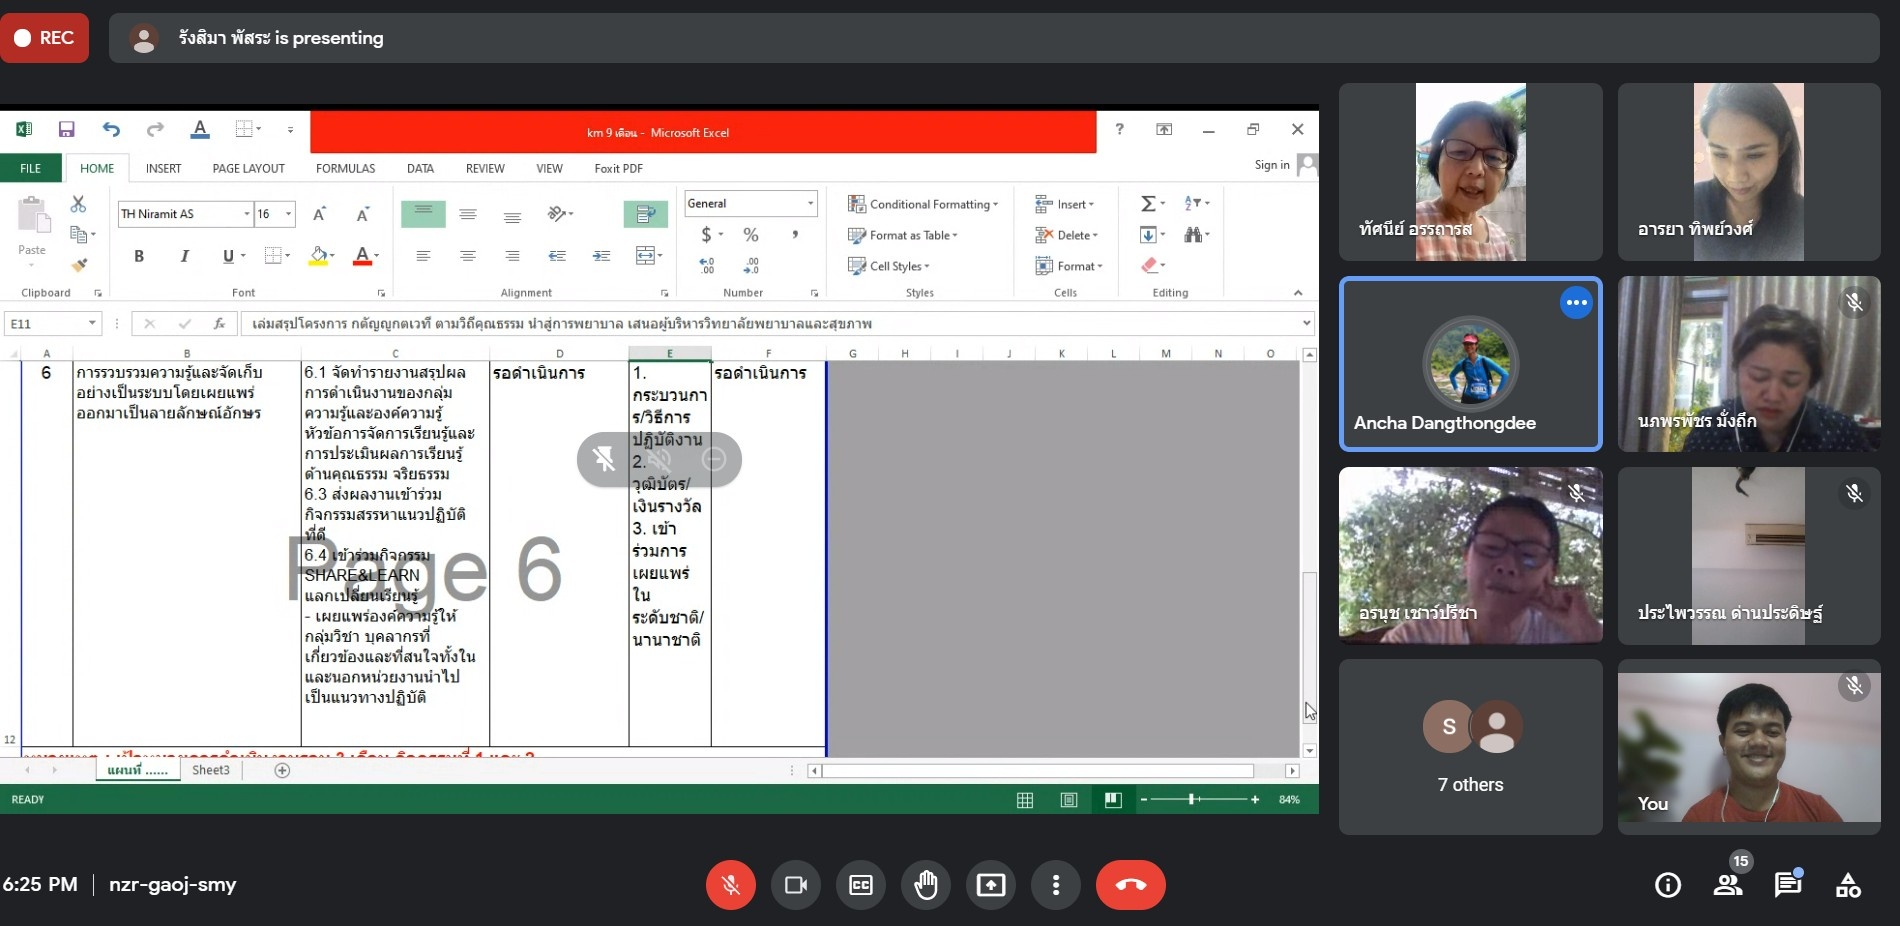Click Ancha Dangthongdee's tile options button
Image resolution: width=1900 pixels, height=926 pixels.
[x=1576, y=302]
